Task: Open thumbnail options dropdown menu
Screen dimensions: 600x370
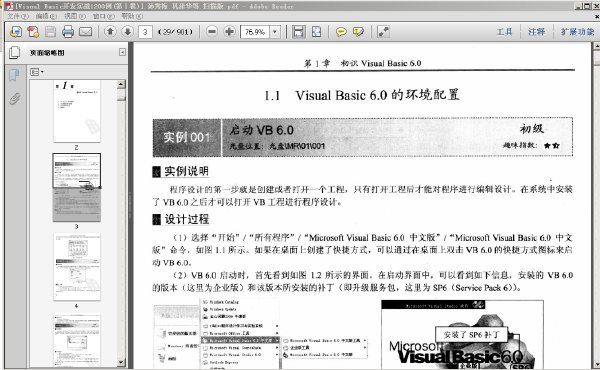Action: pos(37,72)
